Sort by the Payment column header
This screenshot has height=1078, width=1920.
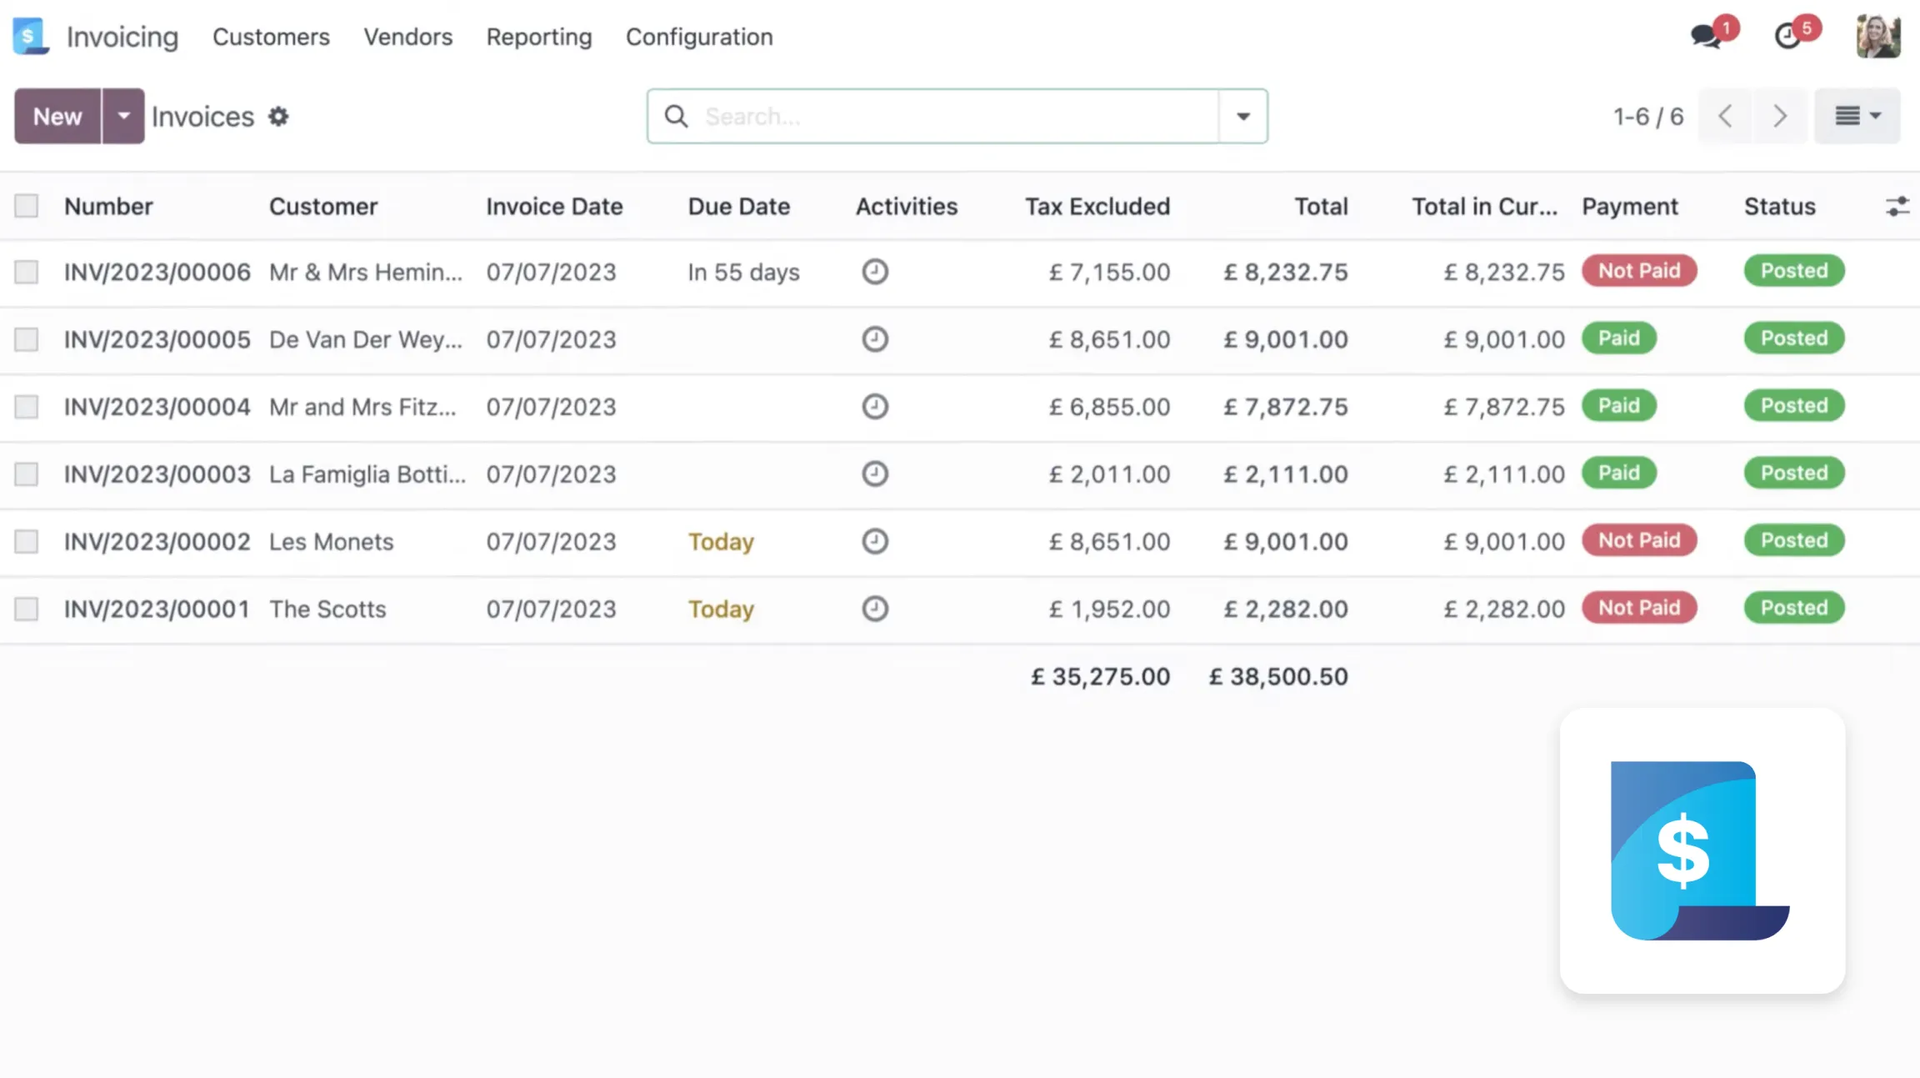1630,206
